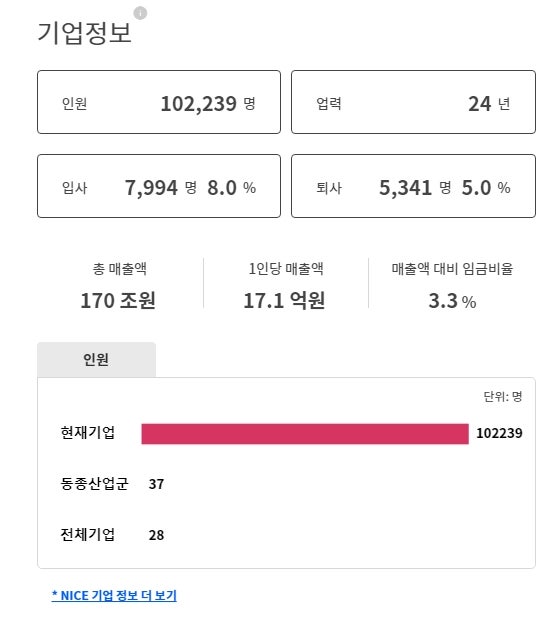Click the 전체기업 row label
The image size is (552, 639).
pos(88,534)
